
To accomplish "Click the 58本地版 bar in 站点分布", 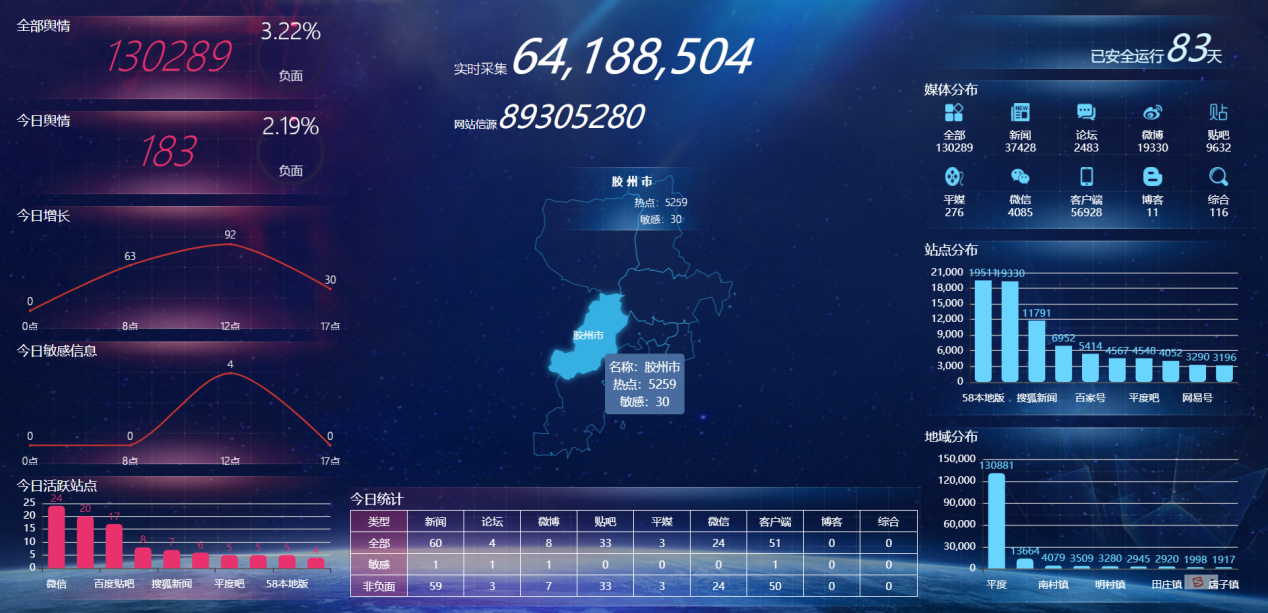I will tap(983, 330).
